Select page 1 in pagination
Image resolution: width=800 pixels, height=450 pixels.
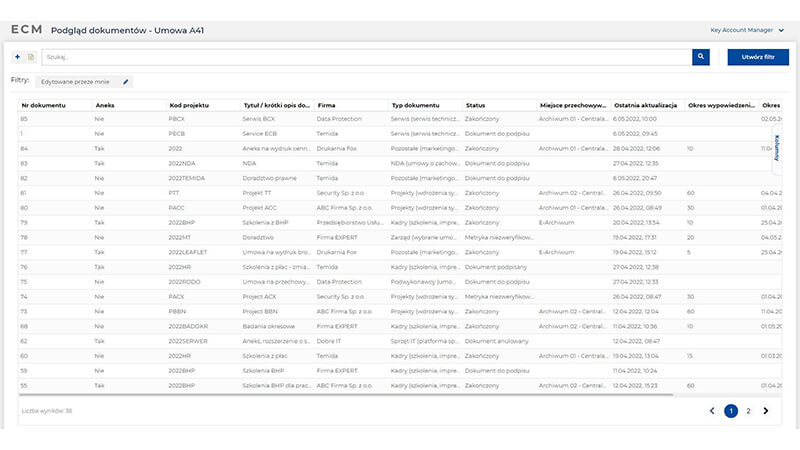point(731,411)
